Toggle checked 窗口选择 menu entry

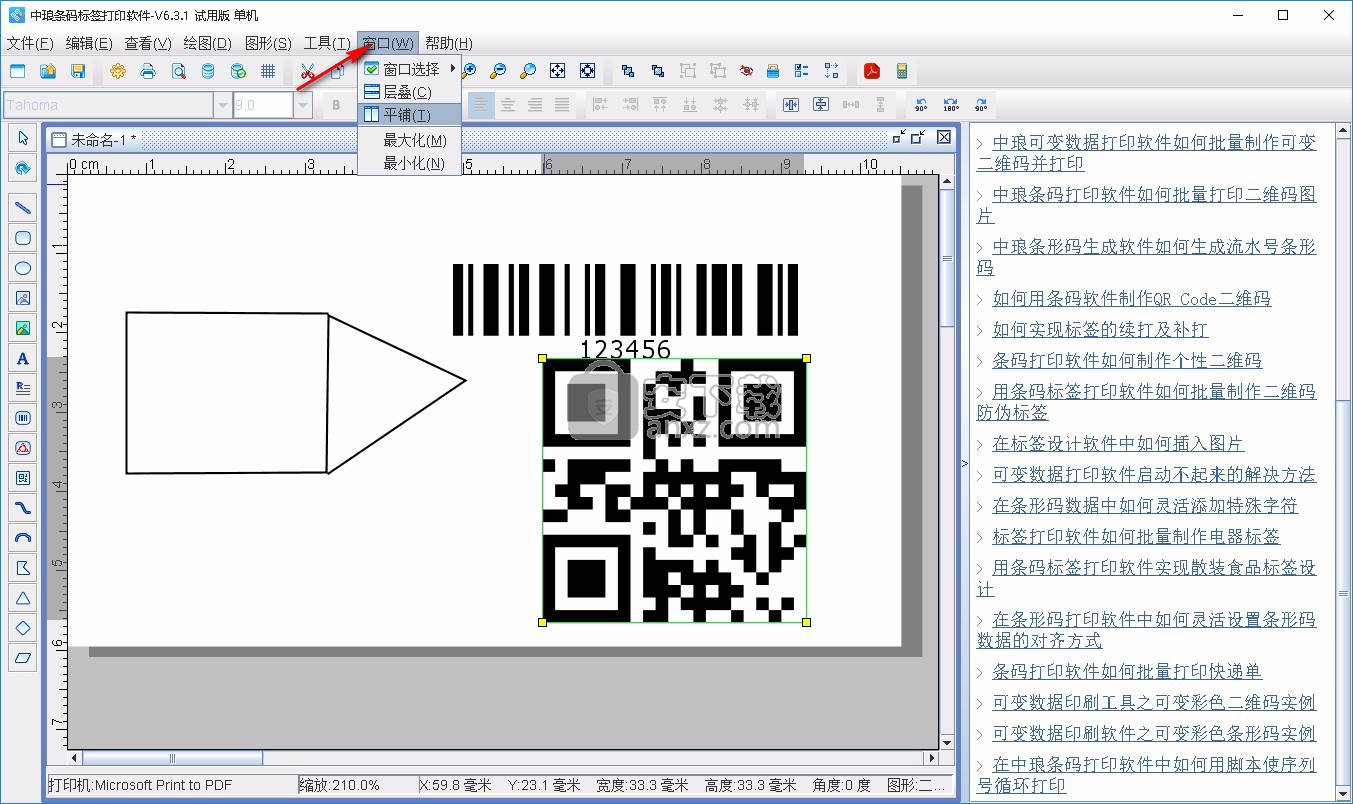409,69
